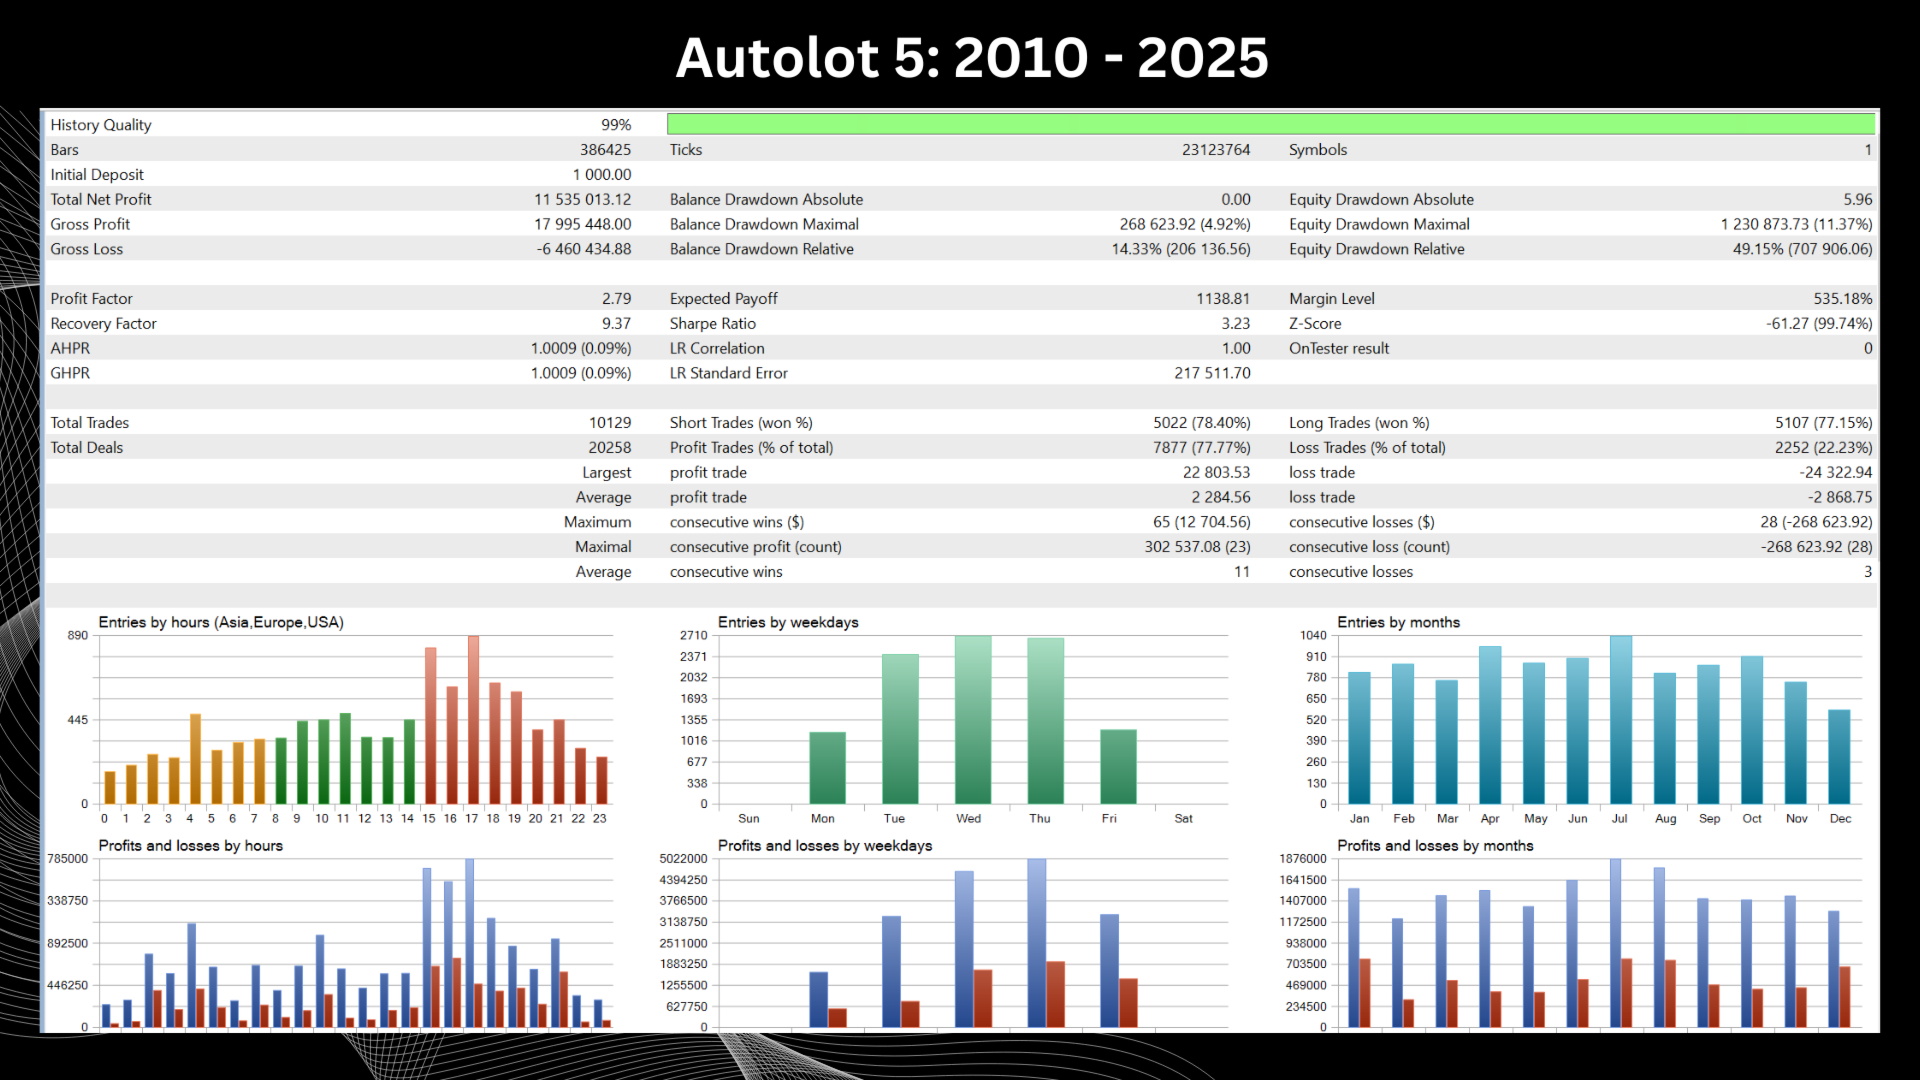Viewport: 1920px width, 1080px height.
Task: Click the Wed bar in Entries by weekdays
Action: click(x=972, y=720)
